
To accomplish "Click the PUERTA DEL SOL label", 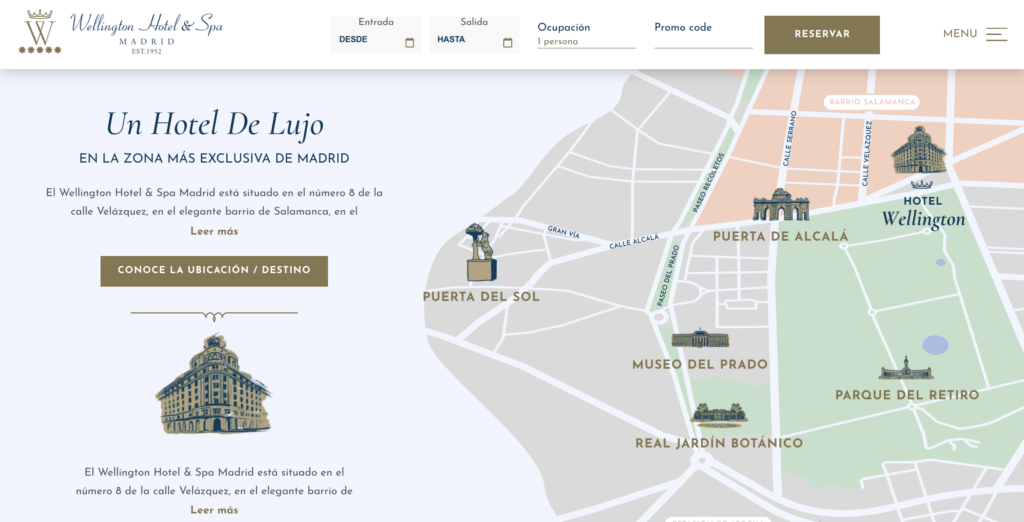I will [x=481, y=297].
